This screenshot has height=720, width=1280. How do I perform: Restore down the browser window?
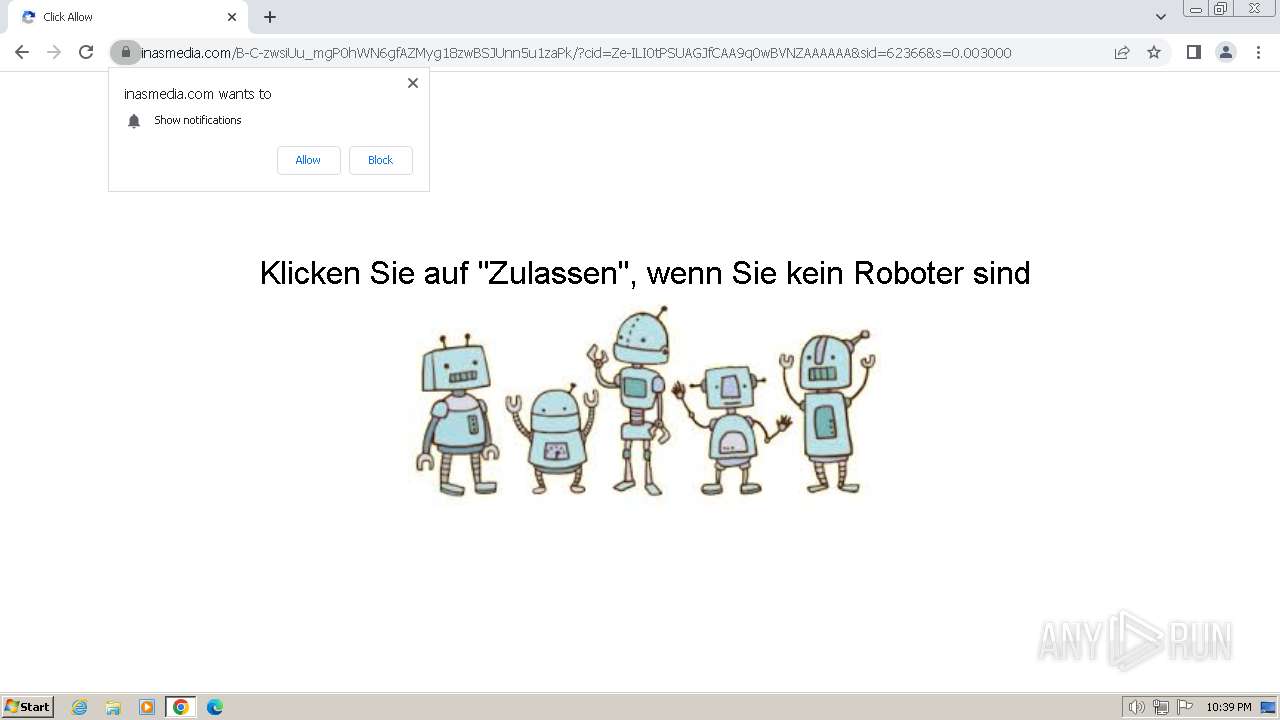click(x=1221, y=9)
